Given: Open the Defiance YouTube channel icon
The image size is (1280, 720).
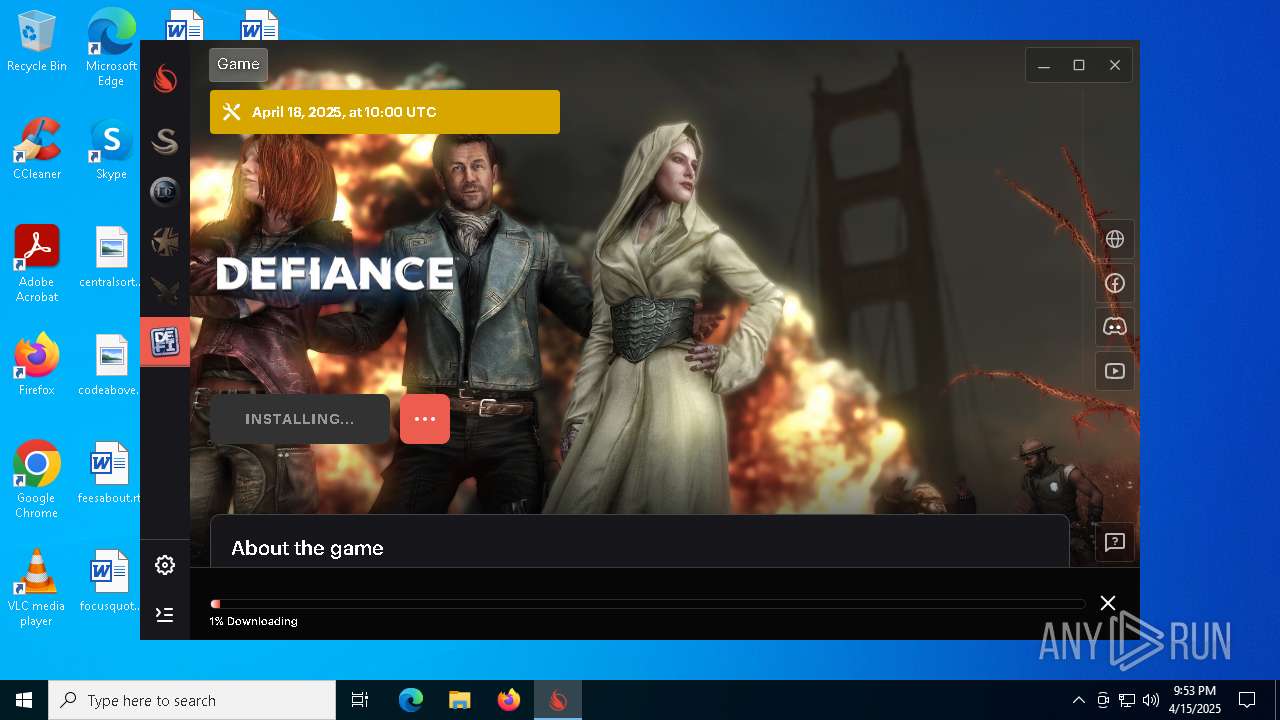Looking at the screenshot, I should pos(1115,371).
